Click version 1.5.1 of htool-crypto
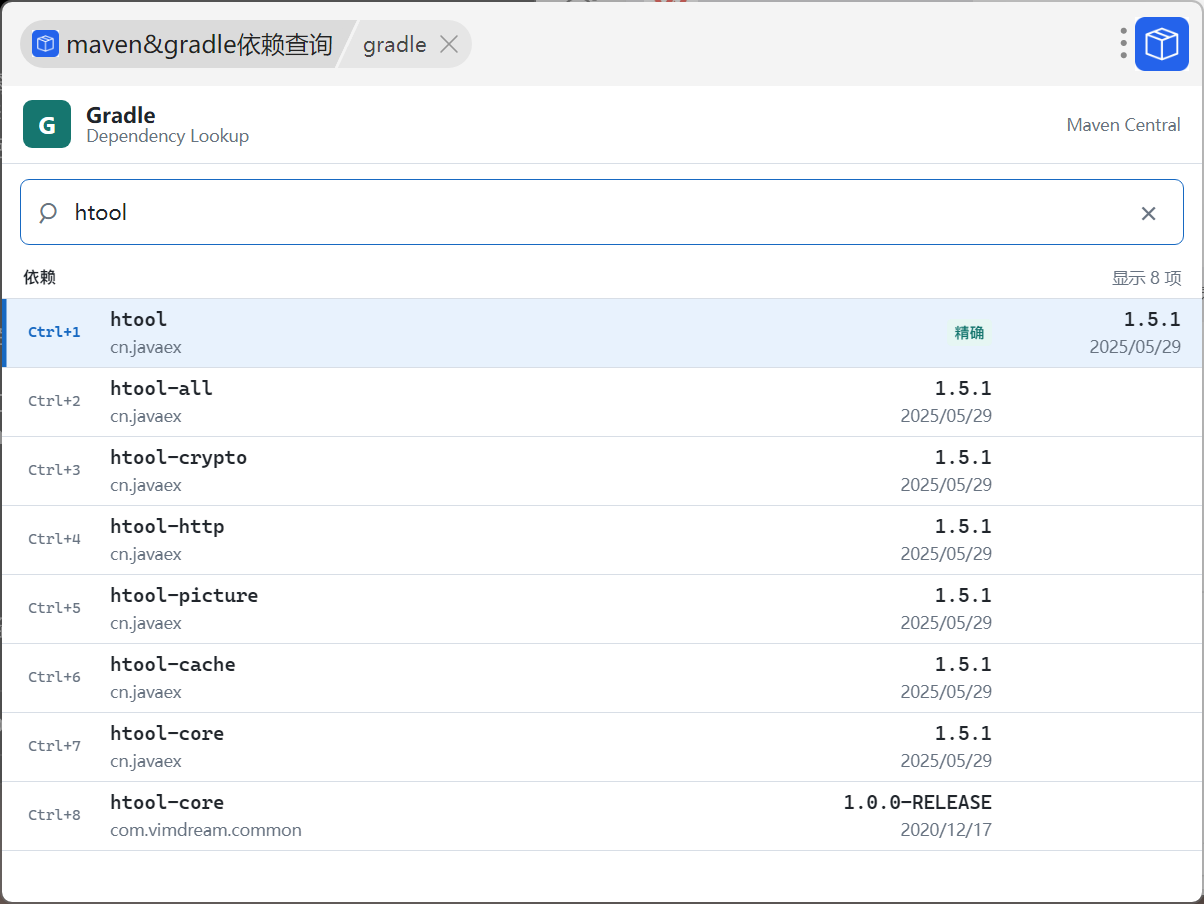The height and width of the screenshot is (904, 1204). click(963, 457)
